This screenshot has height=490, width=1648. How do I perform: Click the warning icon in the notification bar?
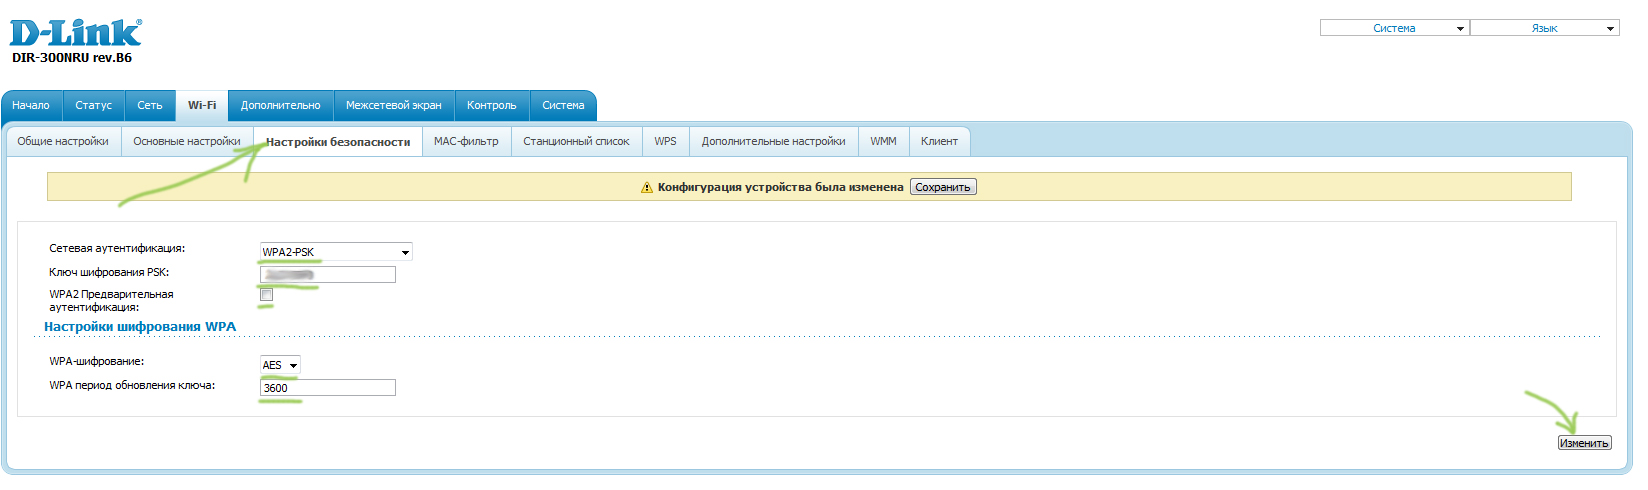tap(647, 188)
